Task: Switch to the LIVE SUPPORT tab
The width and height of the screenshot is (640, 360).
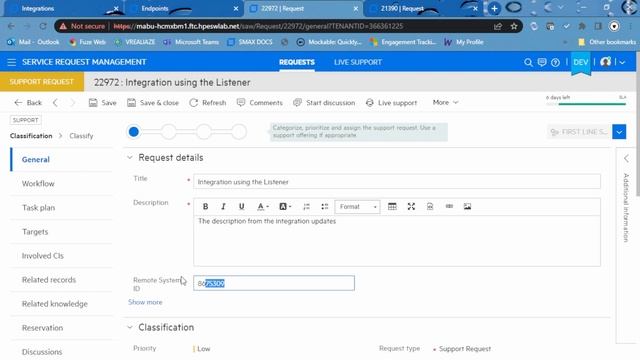Action: pos(358,62)
